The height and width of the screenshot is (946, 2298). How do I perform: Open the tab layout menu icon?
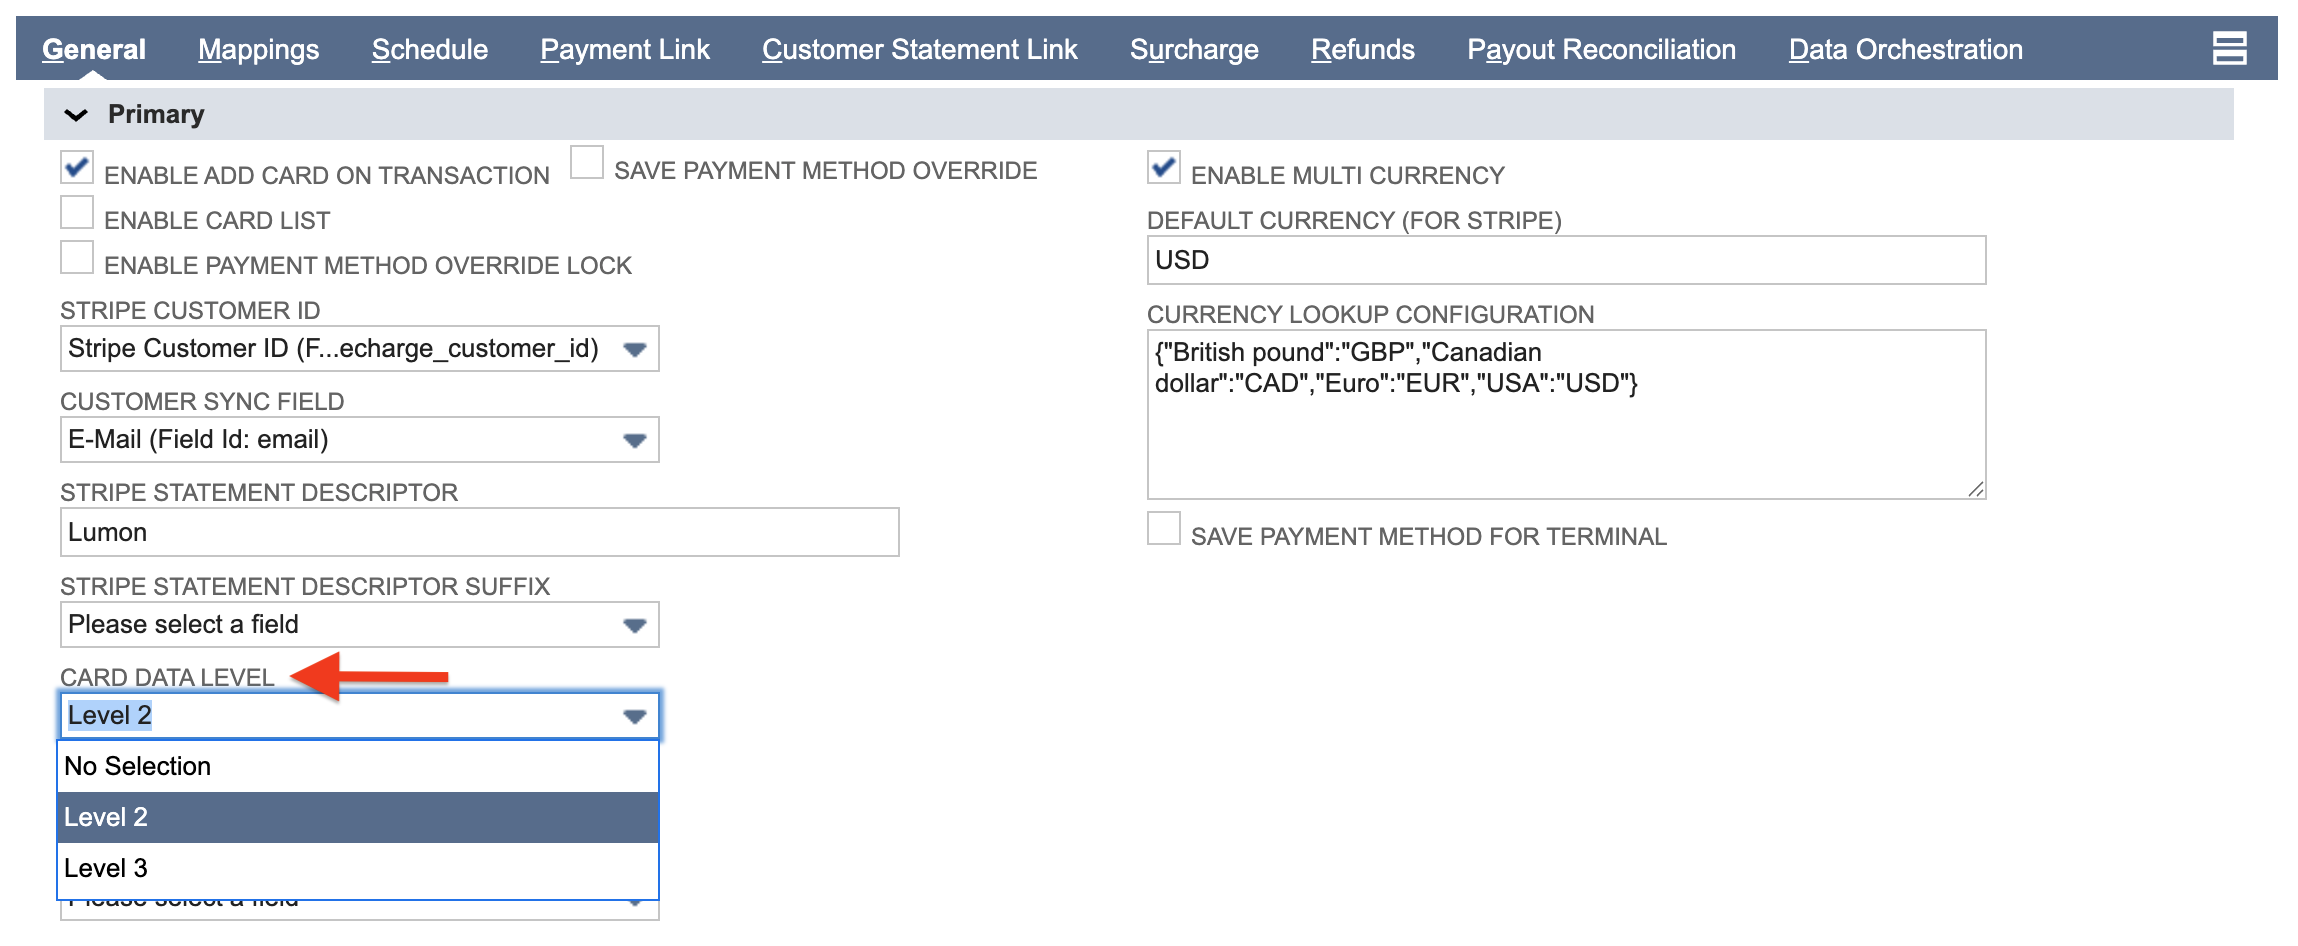pyautogui.click(x=2229, y=48)
